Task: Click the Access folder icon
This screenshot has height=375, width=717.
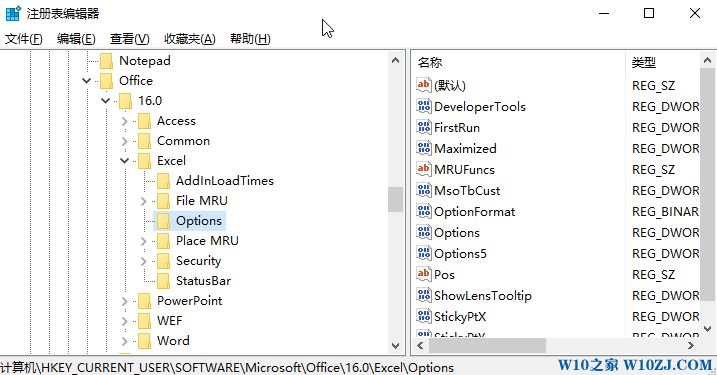Action: click(144, 121)
